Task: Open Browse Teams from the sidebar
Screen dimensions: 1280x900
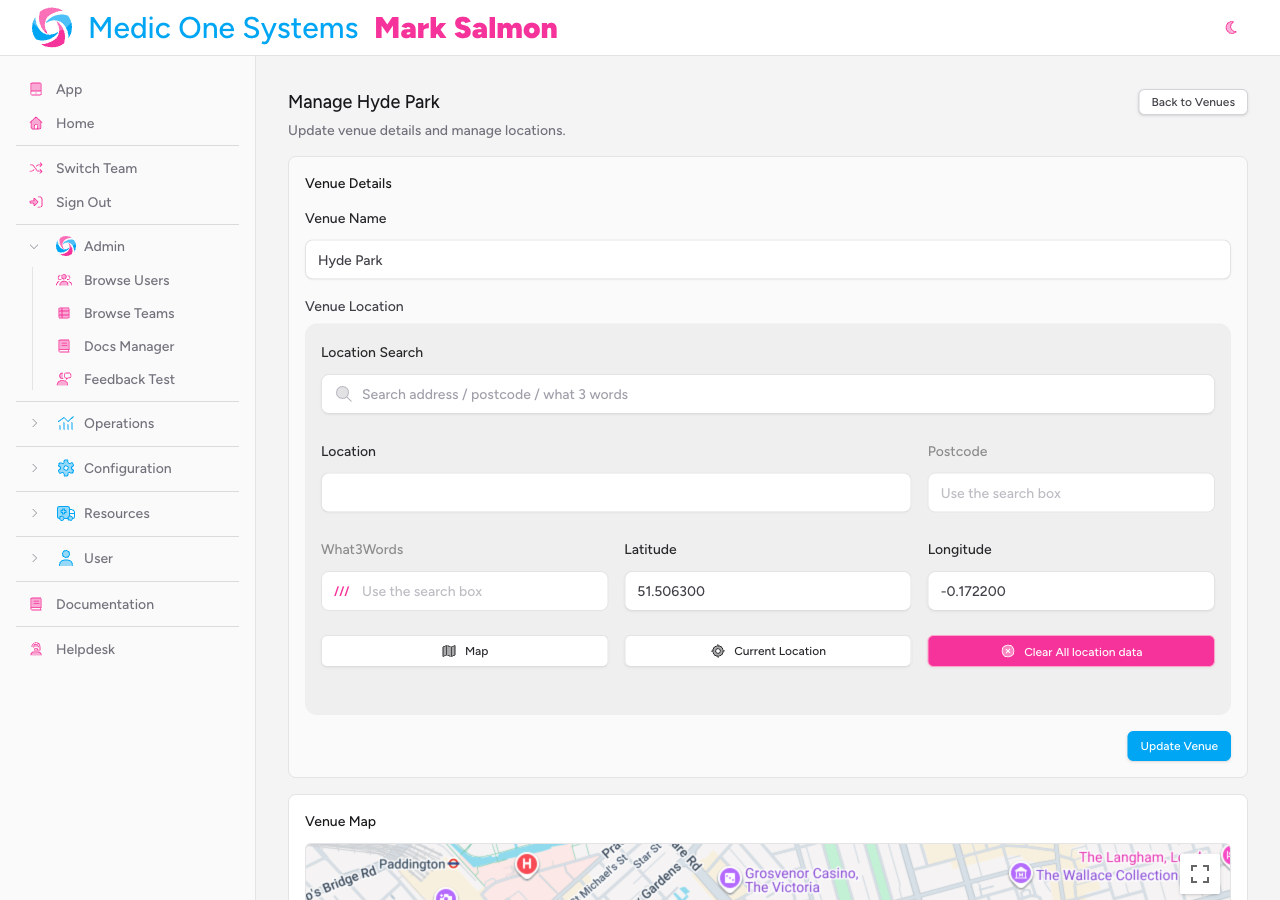Action: 130,313
